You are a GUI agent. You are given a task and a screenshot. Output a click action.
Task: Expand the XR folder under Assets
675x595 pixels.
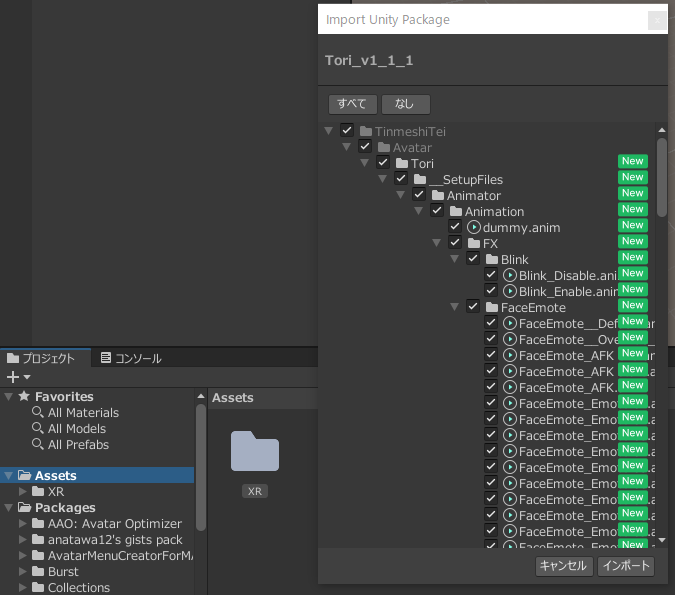24,491
